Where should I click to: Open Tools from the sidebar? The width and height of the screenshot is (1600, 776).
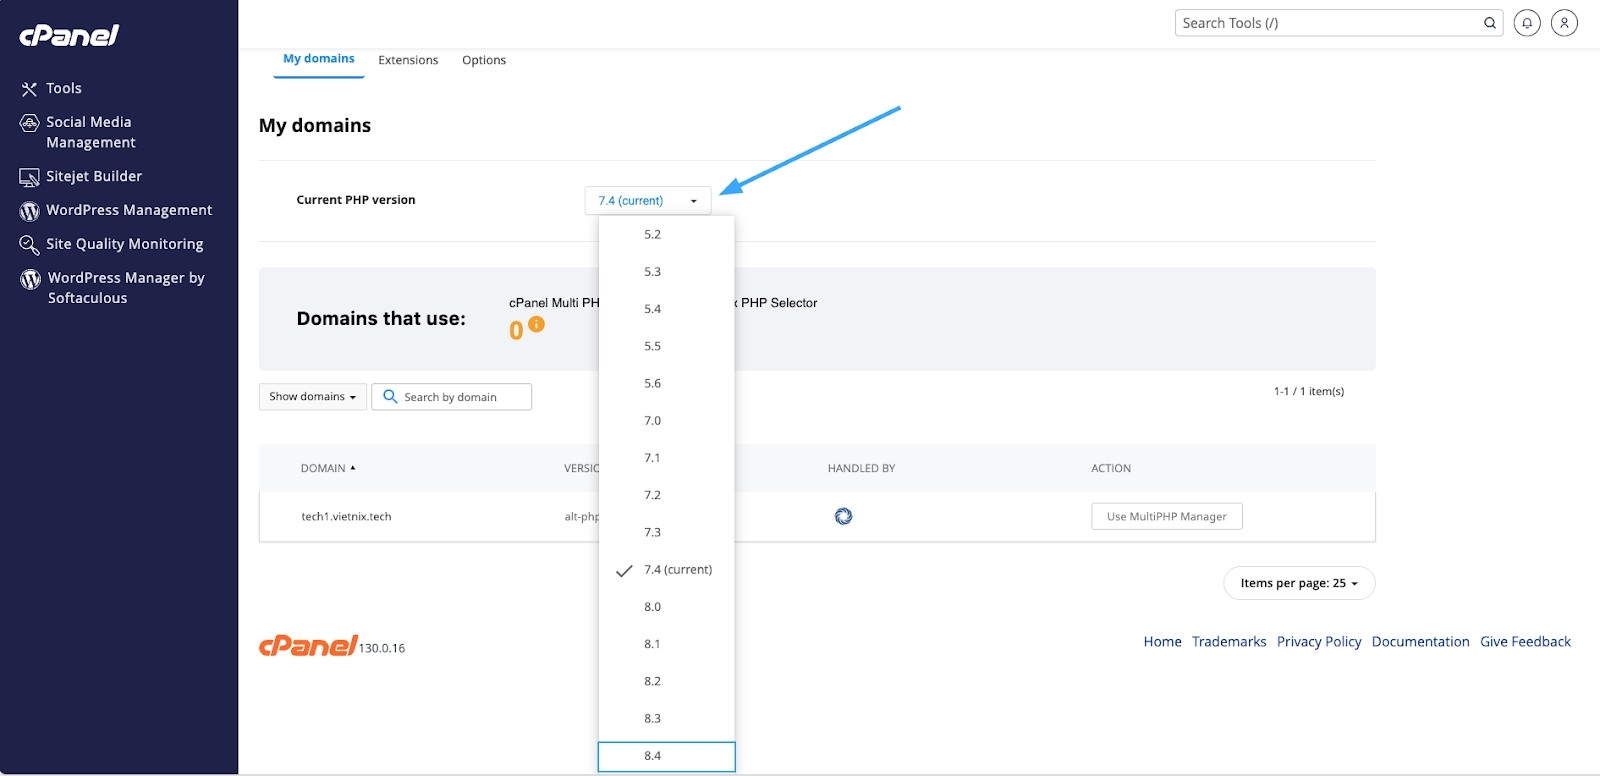[63, 89]
